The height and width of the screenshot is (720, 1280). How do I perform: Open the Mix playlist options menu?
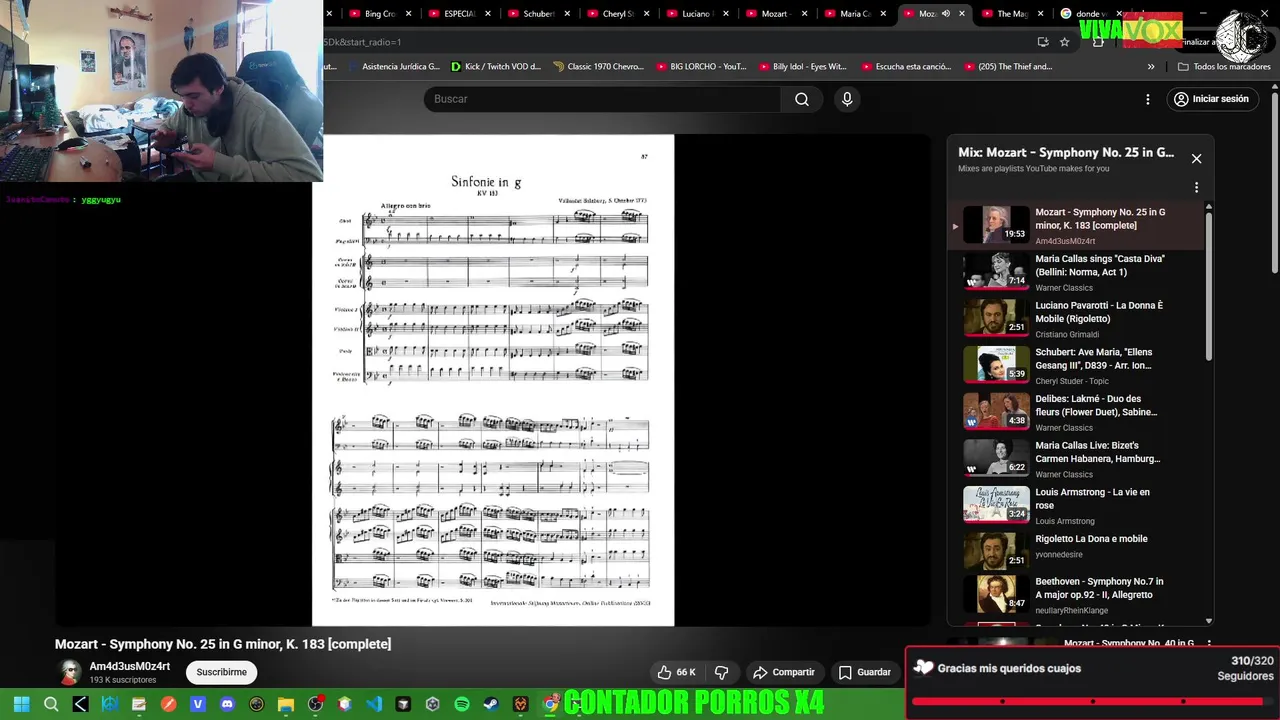coord(1196,187)
